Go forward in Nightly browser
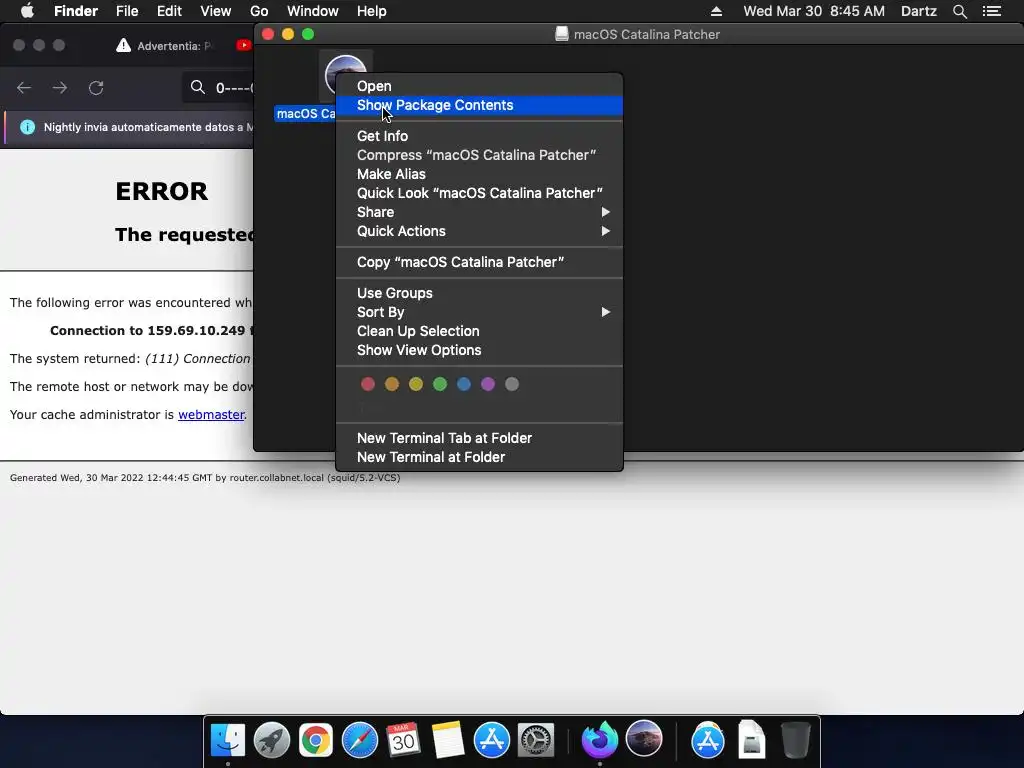This screenshot has width=1024, height=768. click(x=60, y=88)
